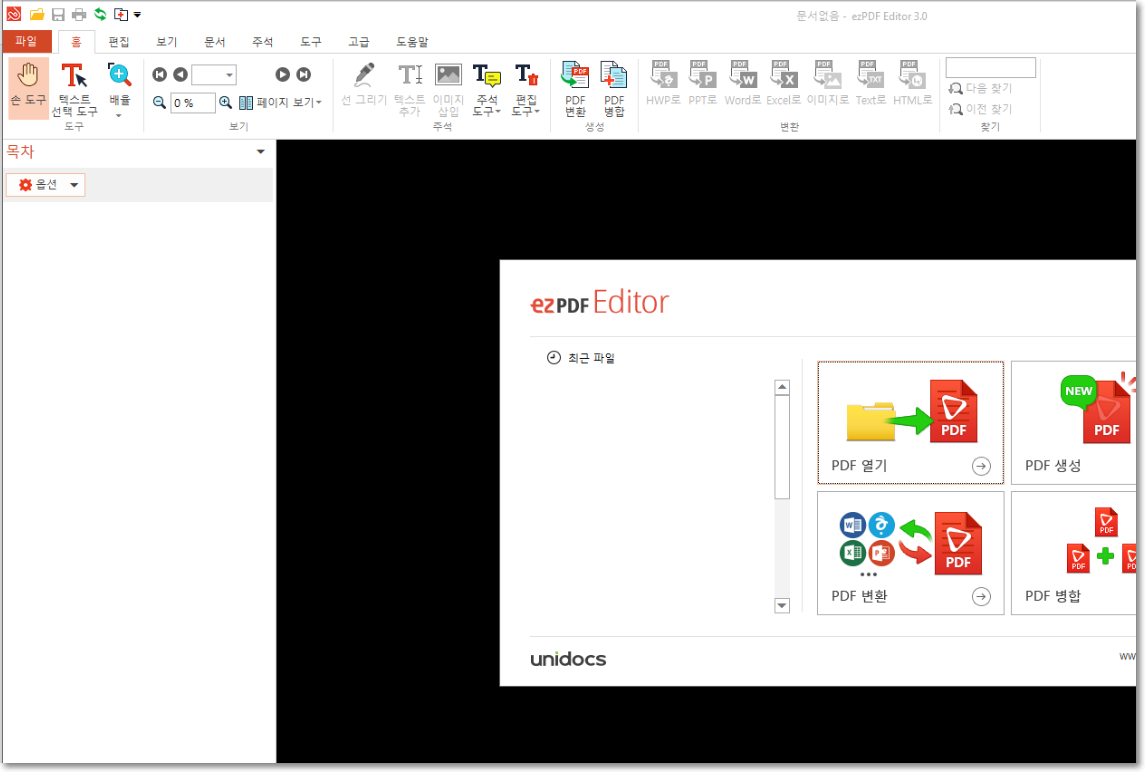This screenshot has width=1145, height=772.
Task: Click the PDF Open (PDF 열기) card
Action: (911, 422)
